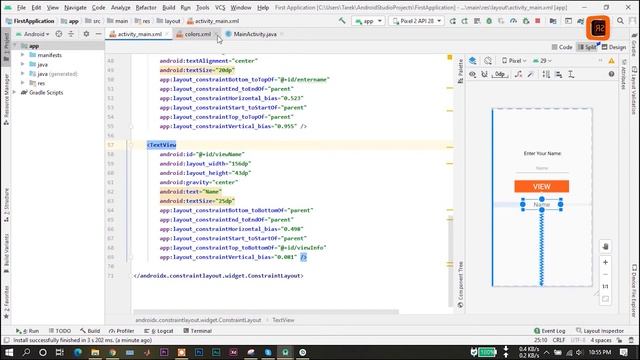Click the guidelines icon in design toolbar
The image size is (640, 360).
(571, 74)
